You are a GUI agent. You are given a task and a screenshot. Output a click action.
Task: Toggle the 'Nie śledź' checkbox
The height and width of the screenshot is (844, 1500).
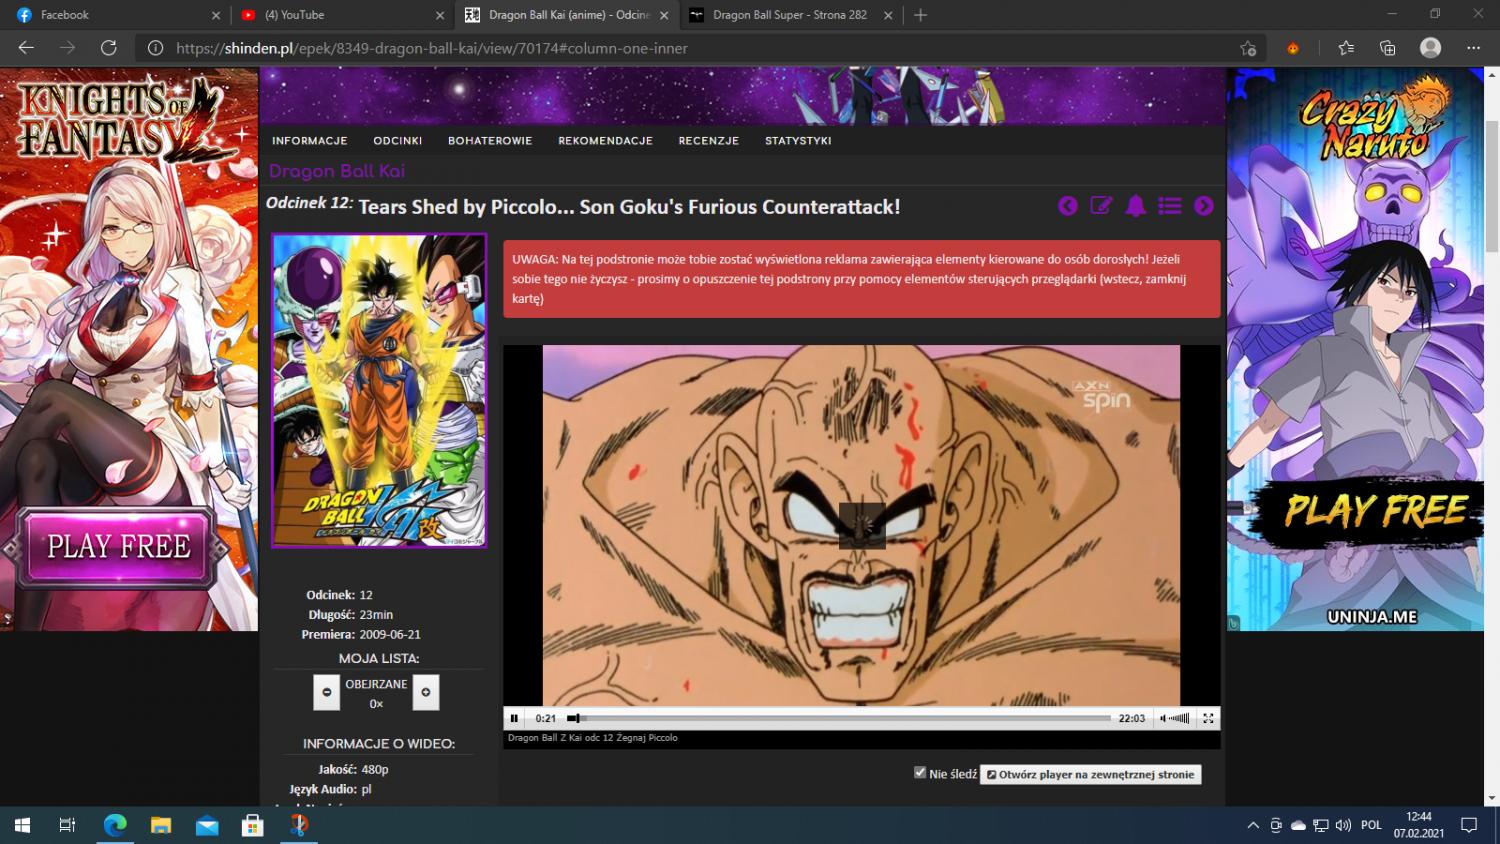(x=920, y=772)
